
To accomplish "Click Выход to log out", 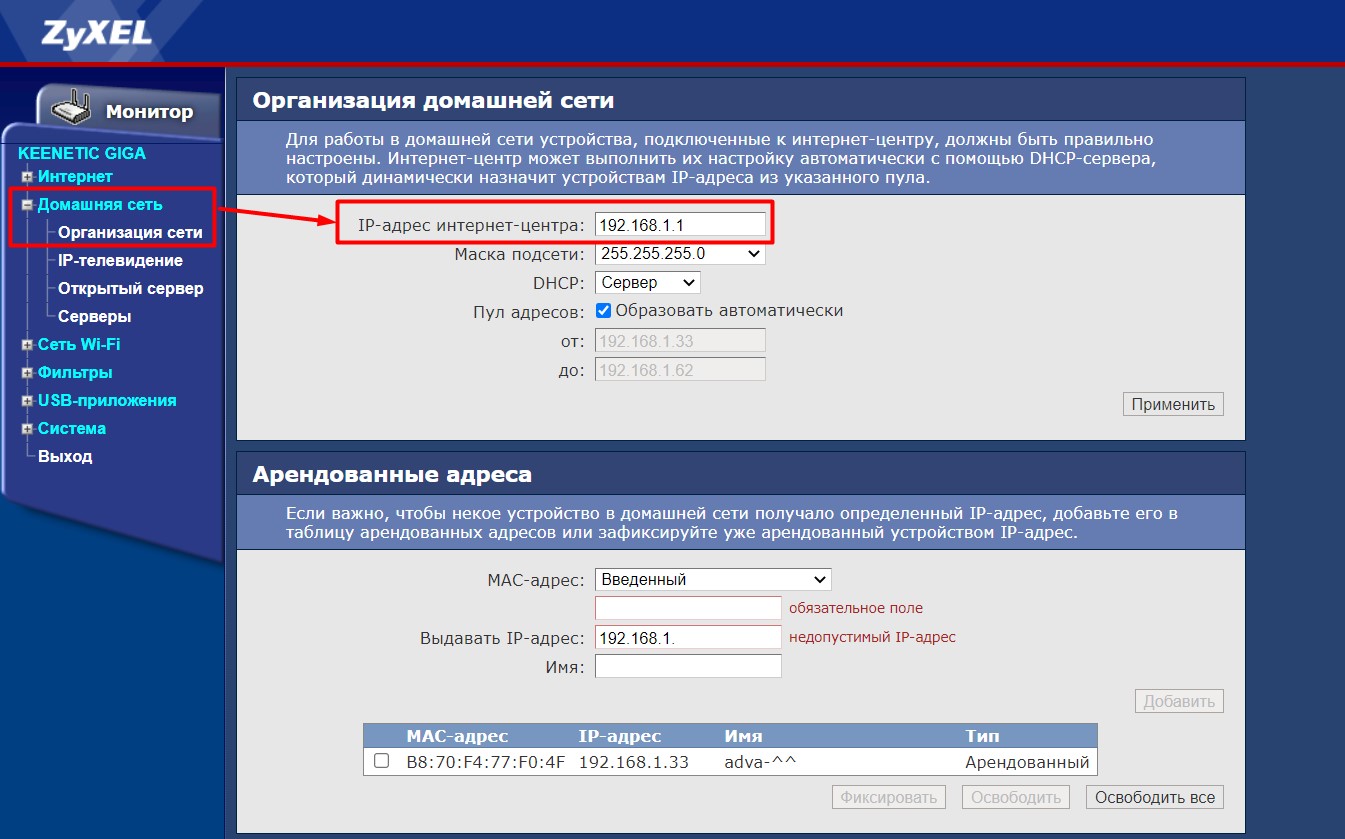I will 65,457.
